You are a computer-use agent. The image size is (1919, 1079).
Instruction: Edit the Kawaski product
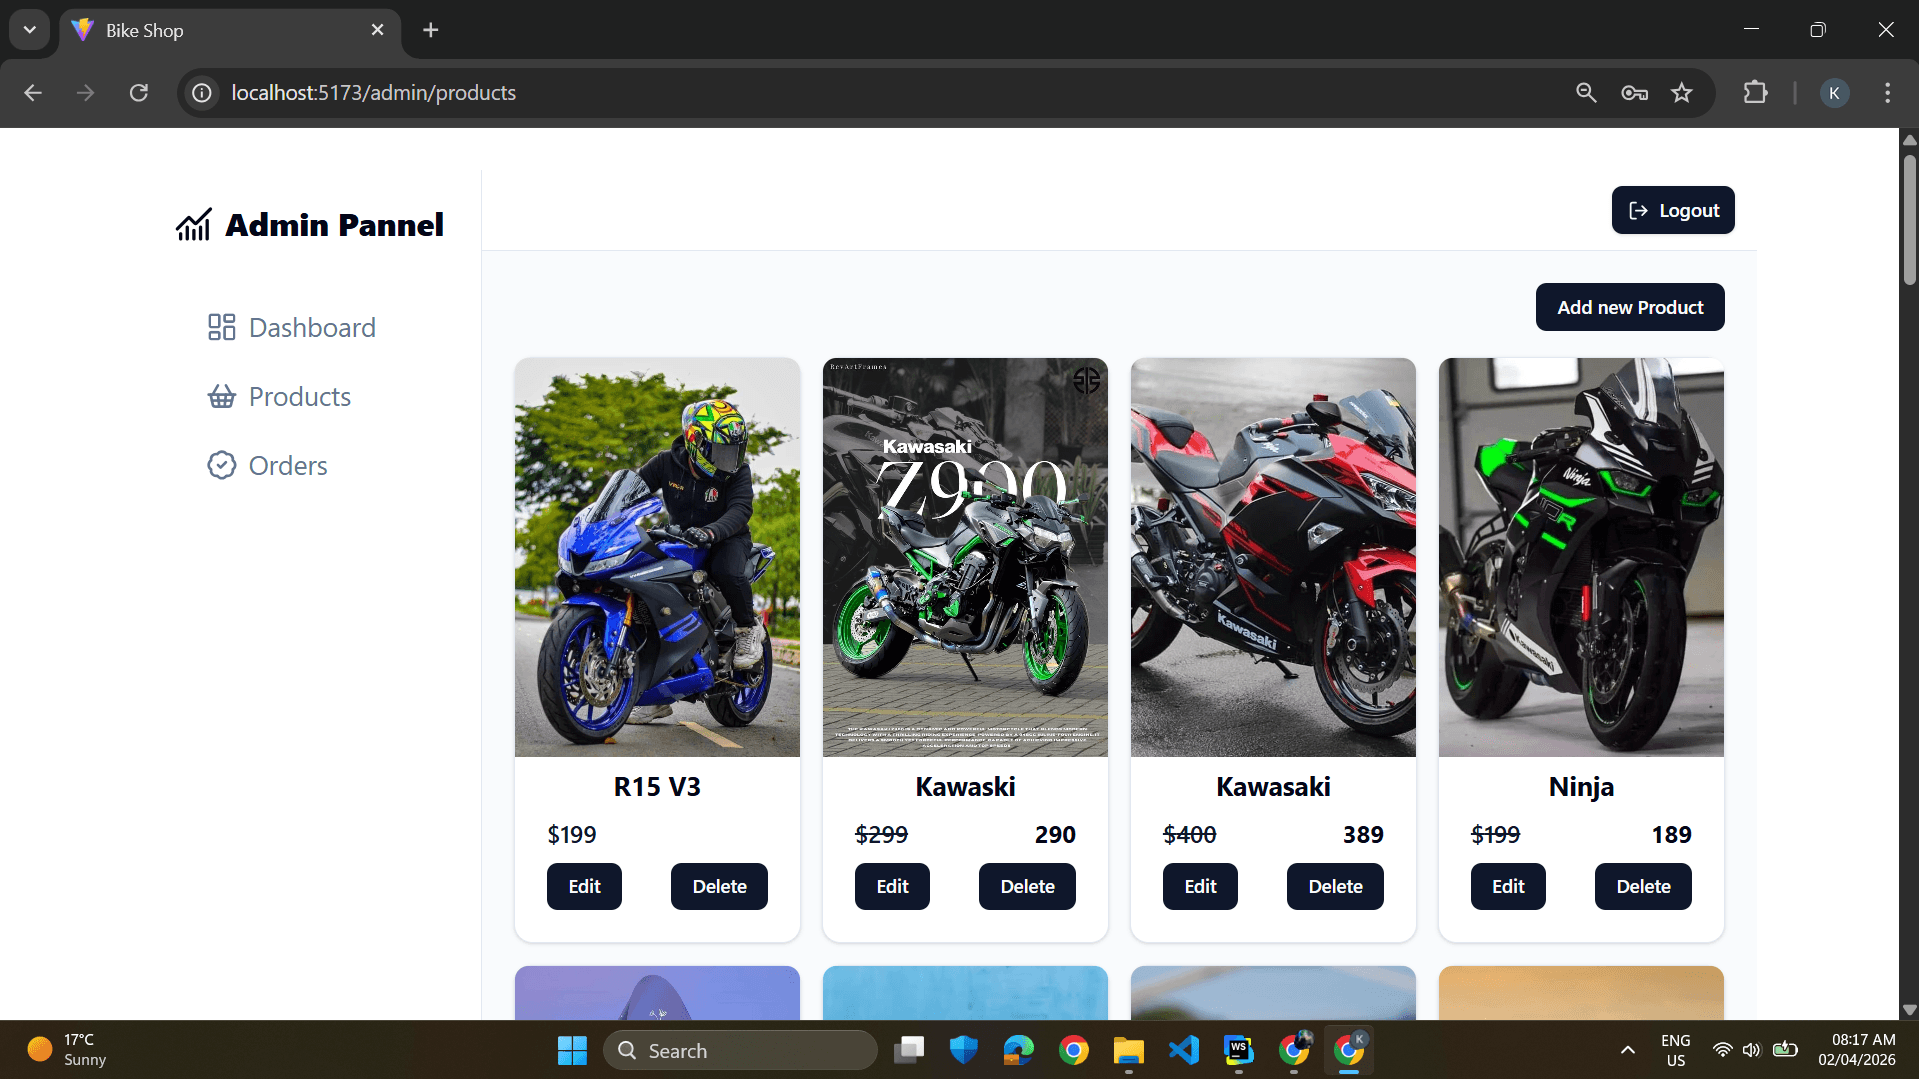pyautogui.click(x=892, y=886)
